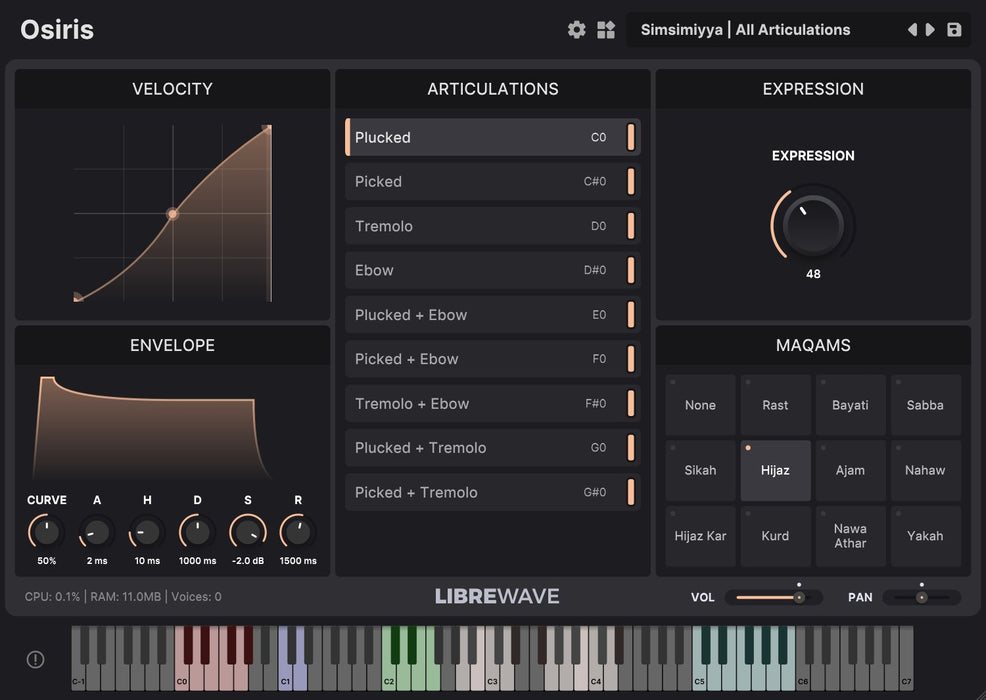Viewport: 986px width, 700px height.
Task: Open the preset browser grid icon
Action: point(606,30)
